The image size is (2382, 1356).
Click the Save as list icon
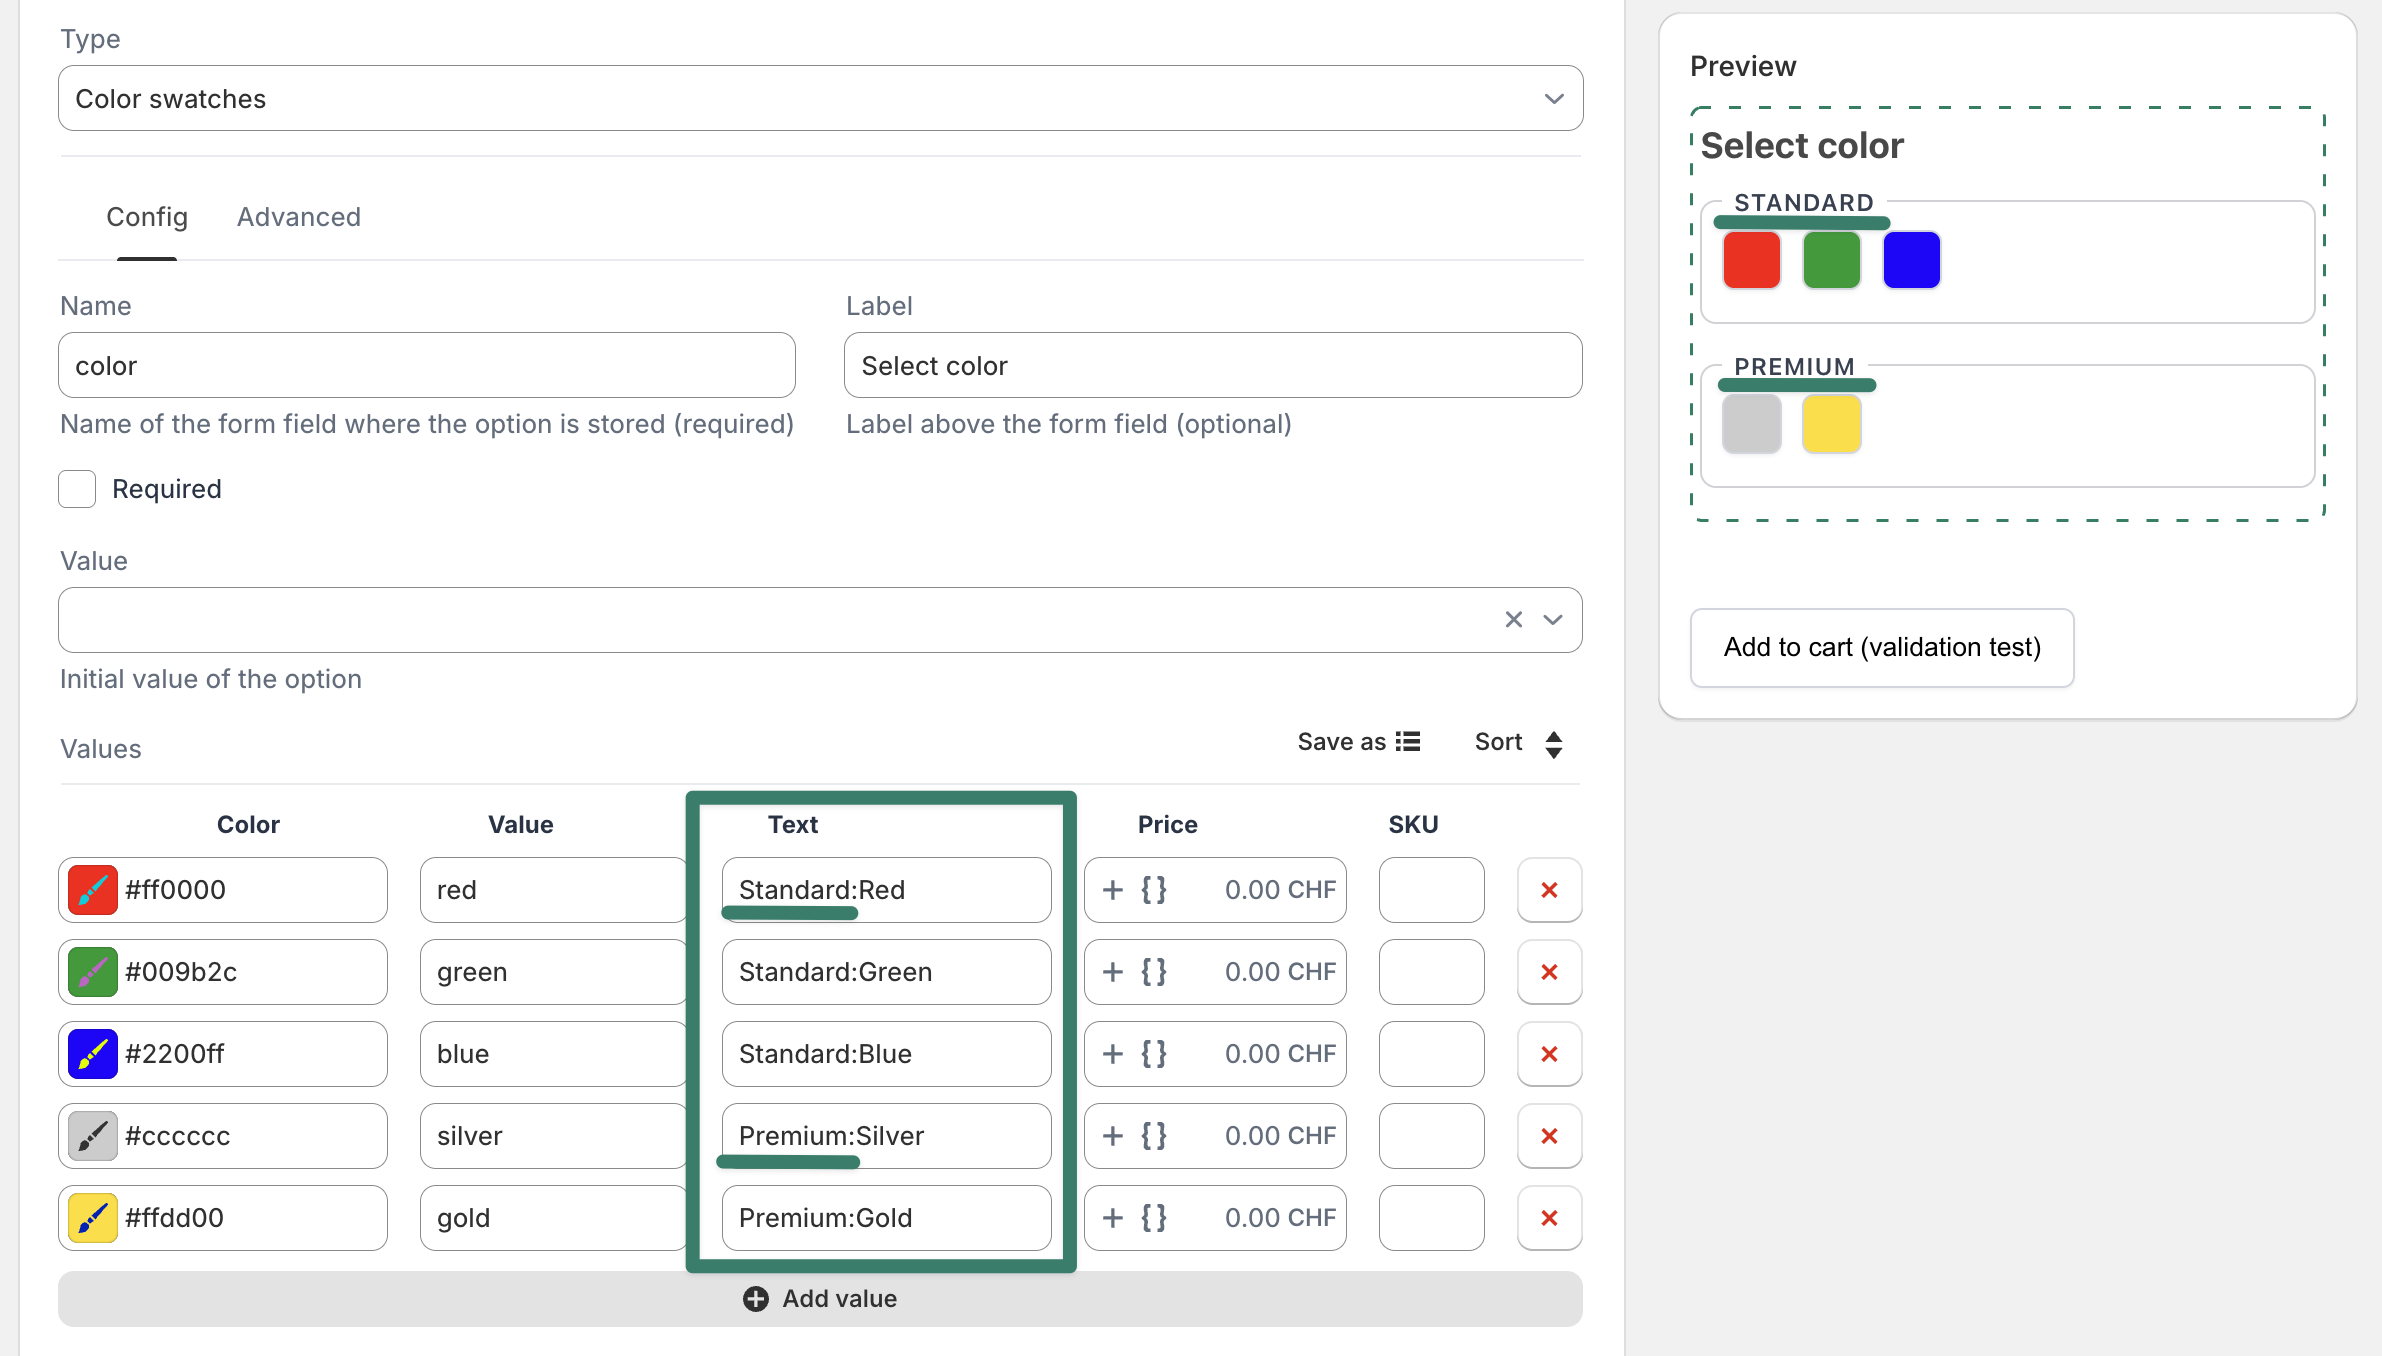tap(1408, 742)
